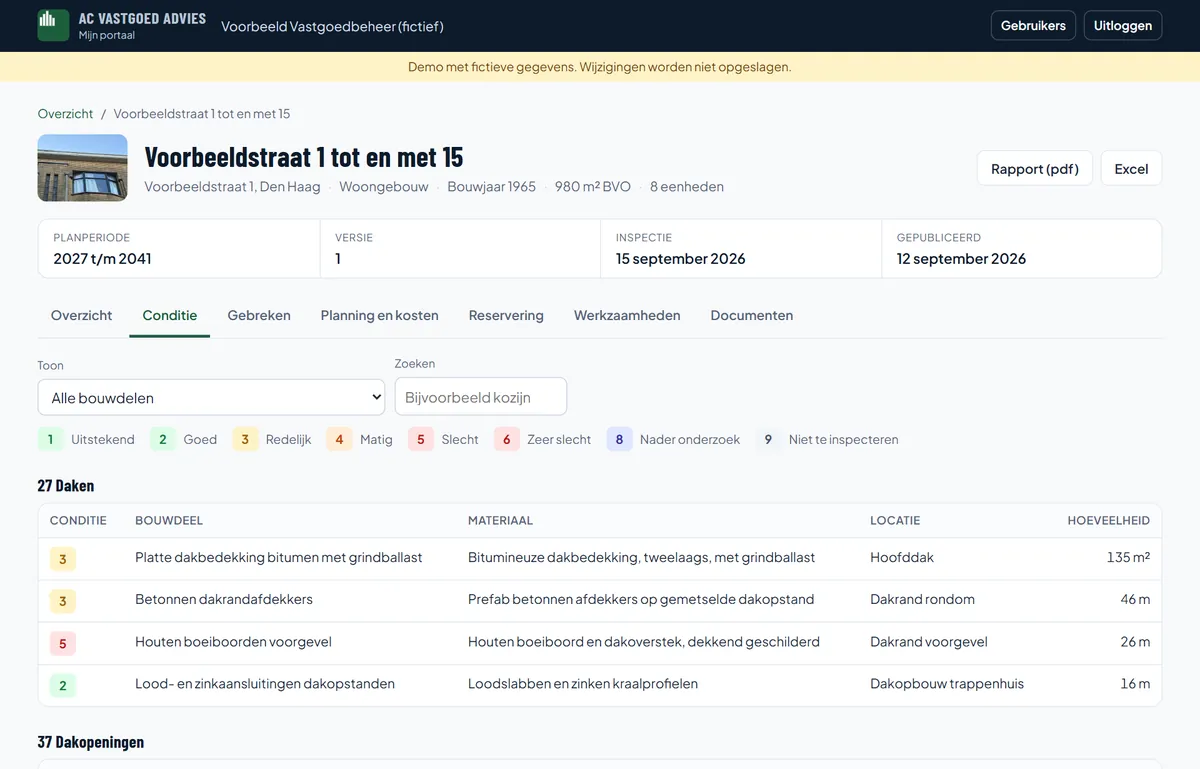Image resolution: width=1200 pixels, height=769 pixels.
Task: Click the Voorbeeld Vastgoedbeheer (fictief) header text
Action: [332, 26]
